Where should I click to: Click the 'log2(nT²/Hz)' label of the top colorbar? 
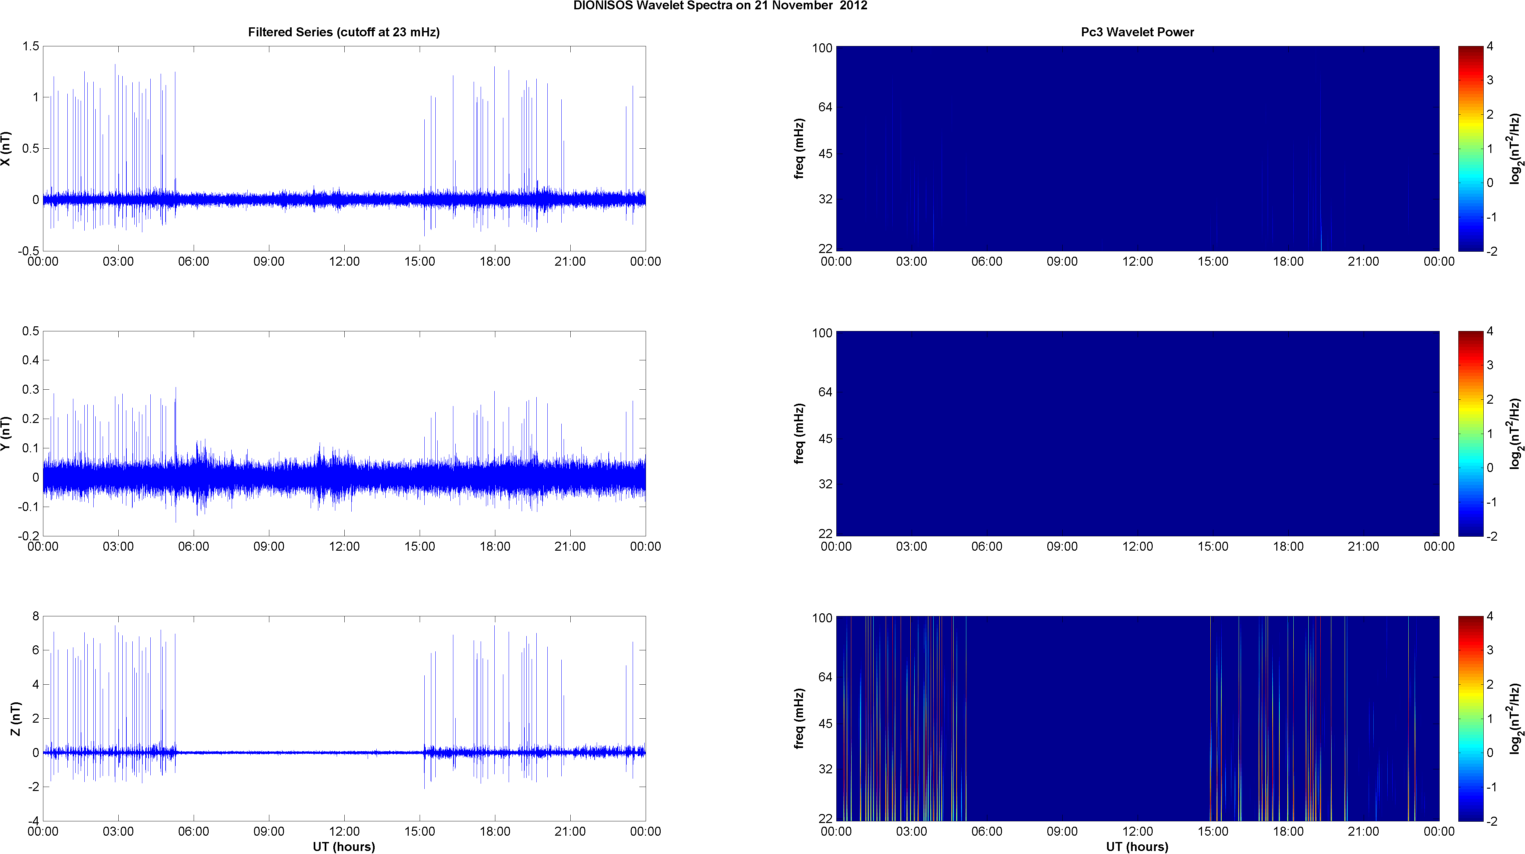[1516, 149]
